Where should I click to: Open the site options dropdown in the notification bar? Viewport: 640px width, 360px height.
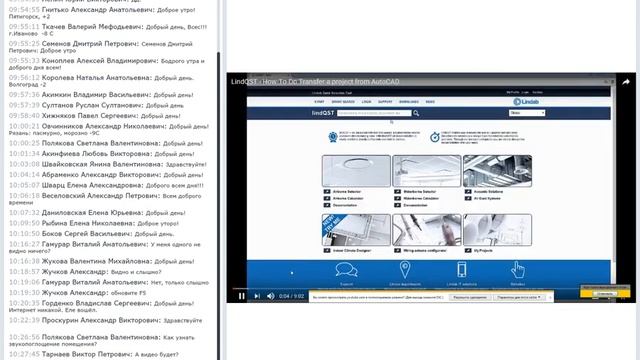tap(519, 297)
